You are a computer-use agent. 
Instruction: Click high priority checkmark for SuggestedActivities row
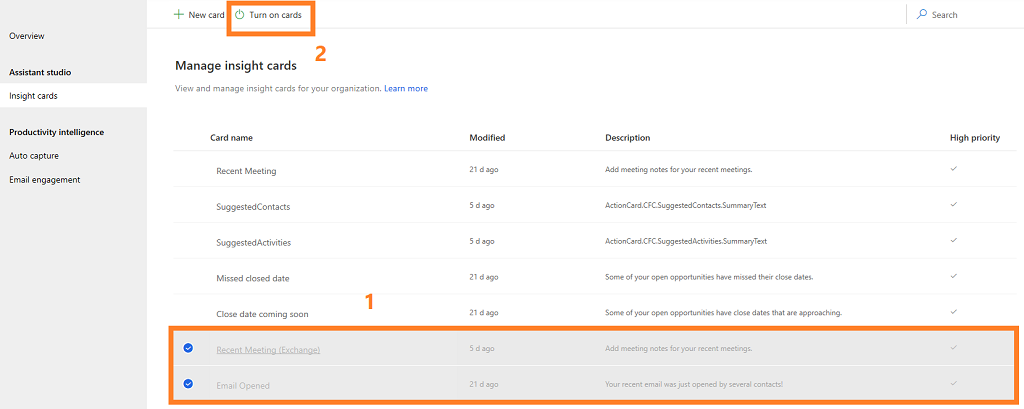(954, 241)
